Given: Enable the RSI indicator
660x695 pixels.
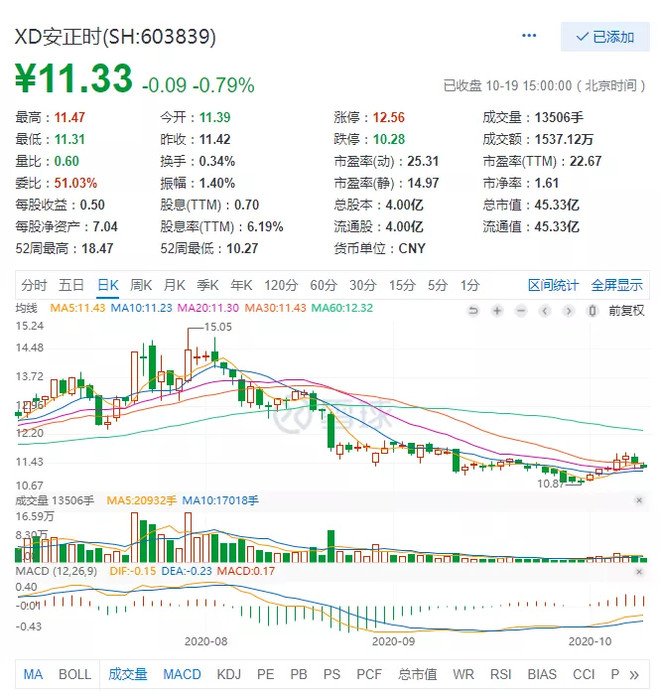Looking at the screenshot, I should pos(500,675).
